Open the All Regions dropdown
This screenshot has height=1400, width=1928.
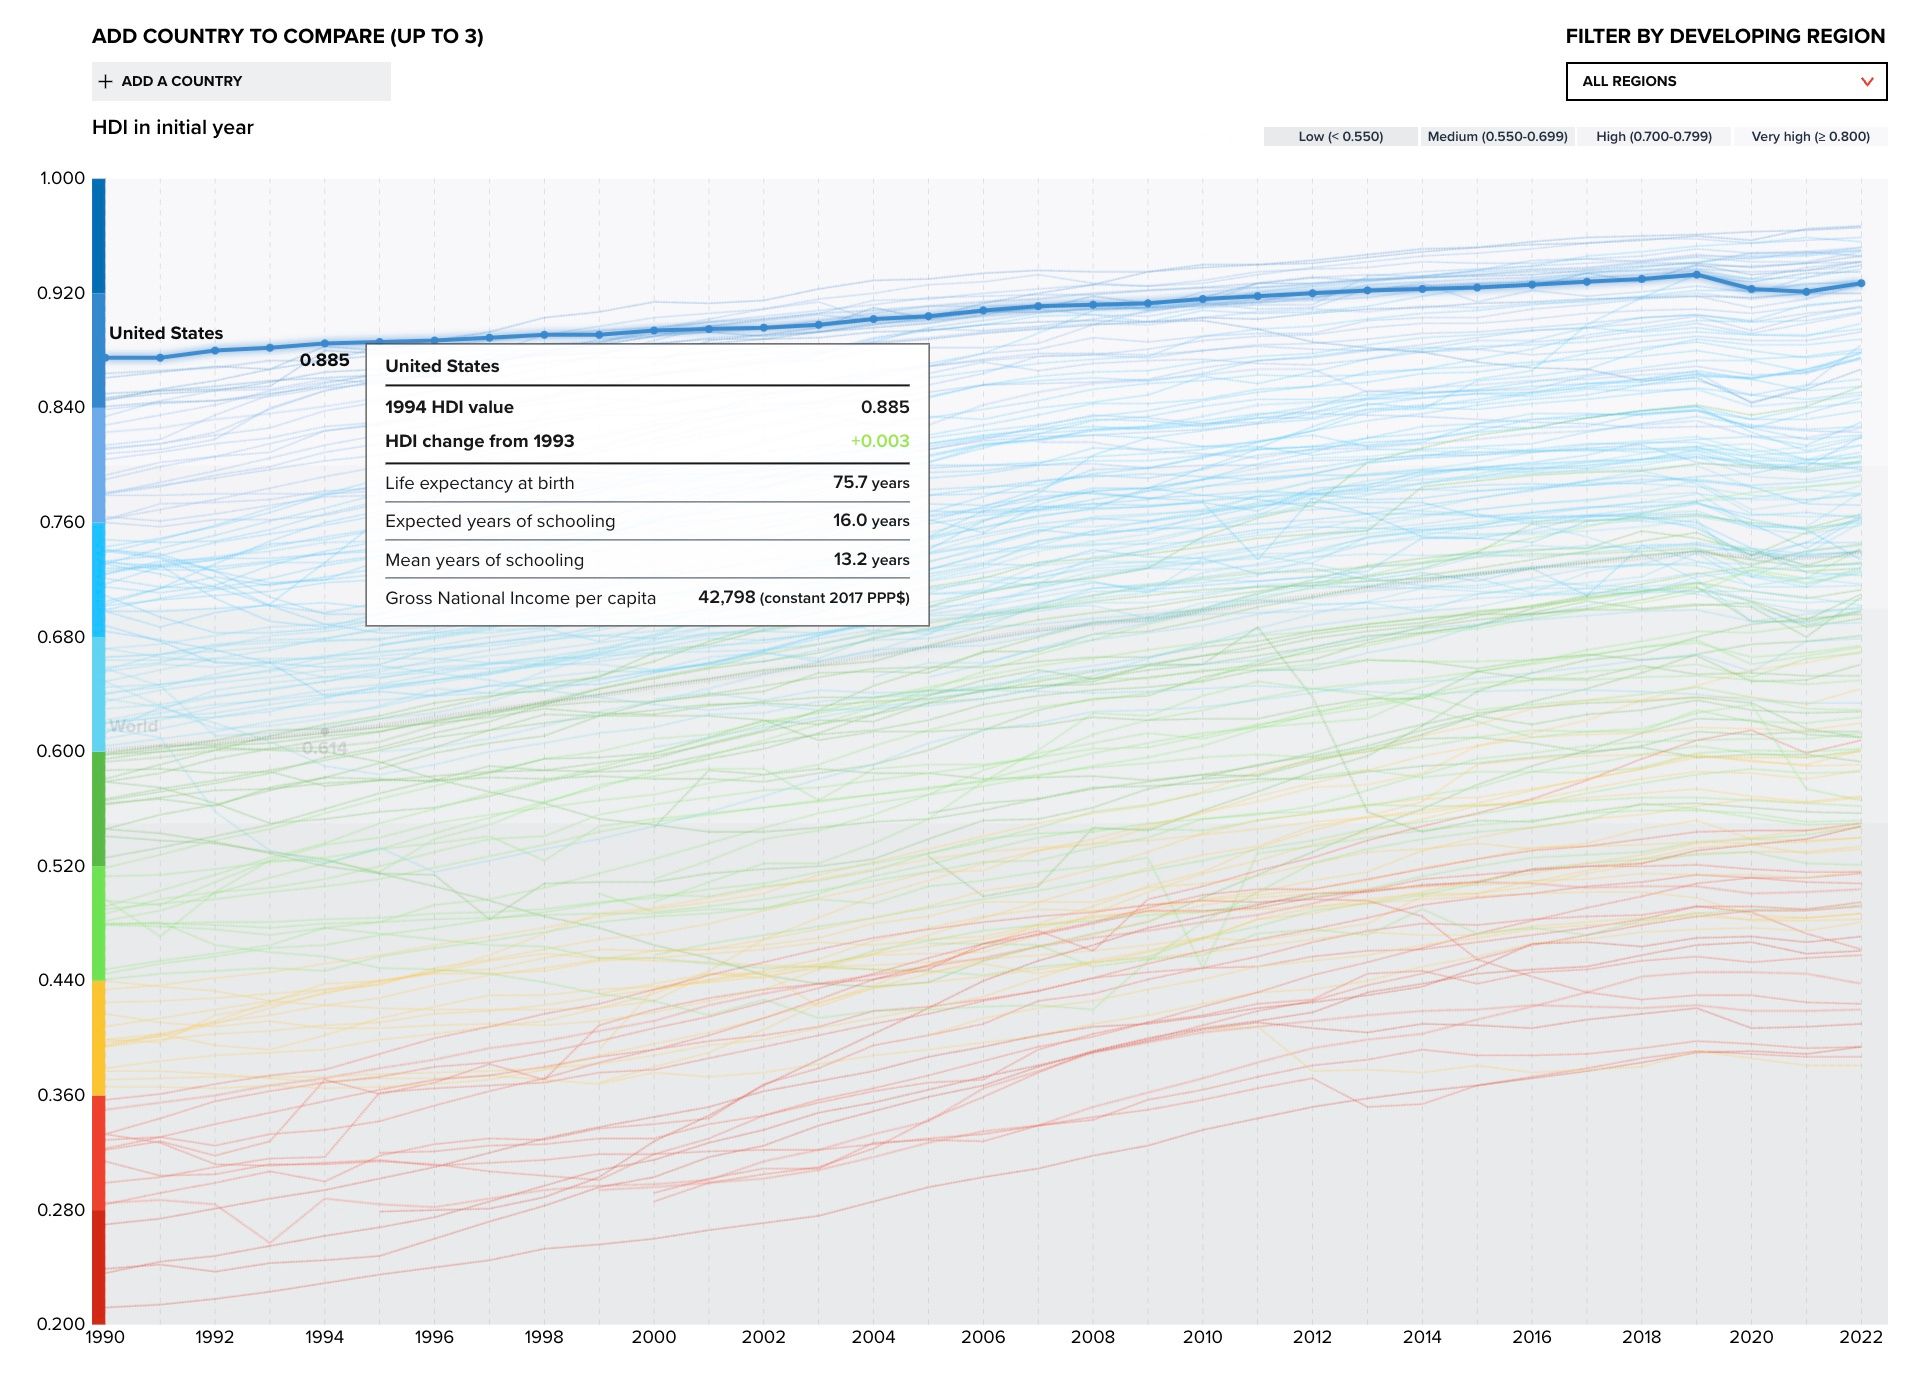pos(1726,82)
